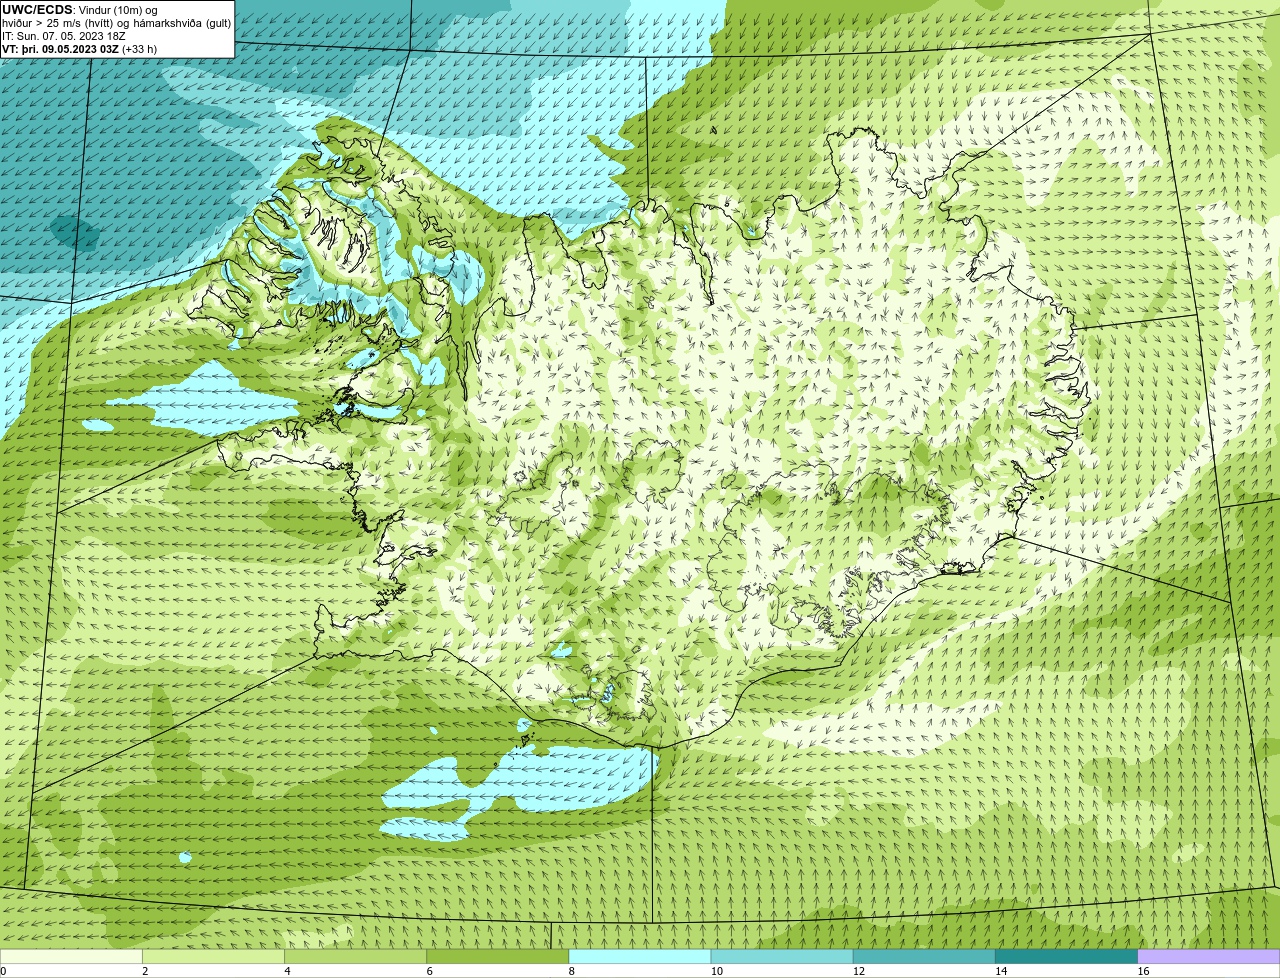The width and height of the screenshot is (1280, 978).
Task: Click the '0' label on the color scale
Action: point(3,971)
